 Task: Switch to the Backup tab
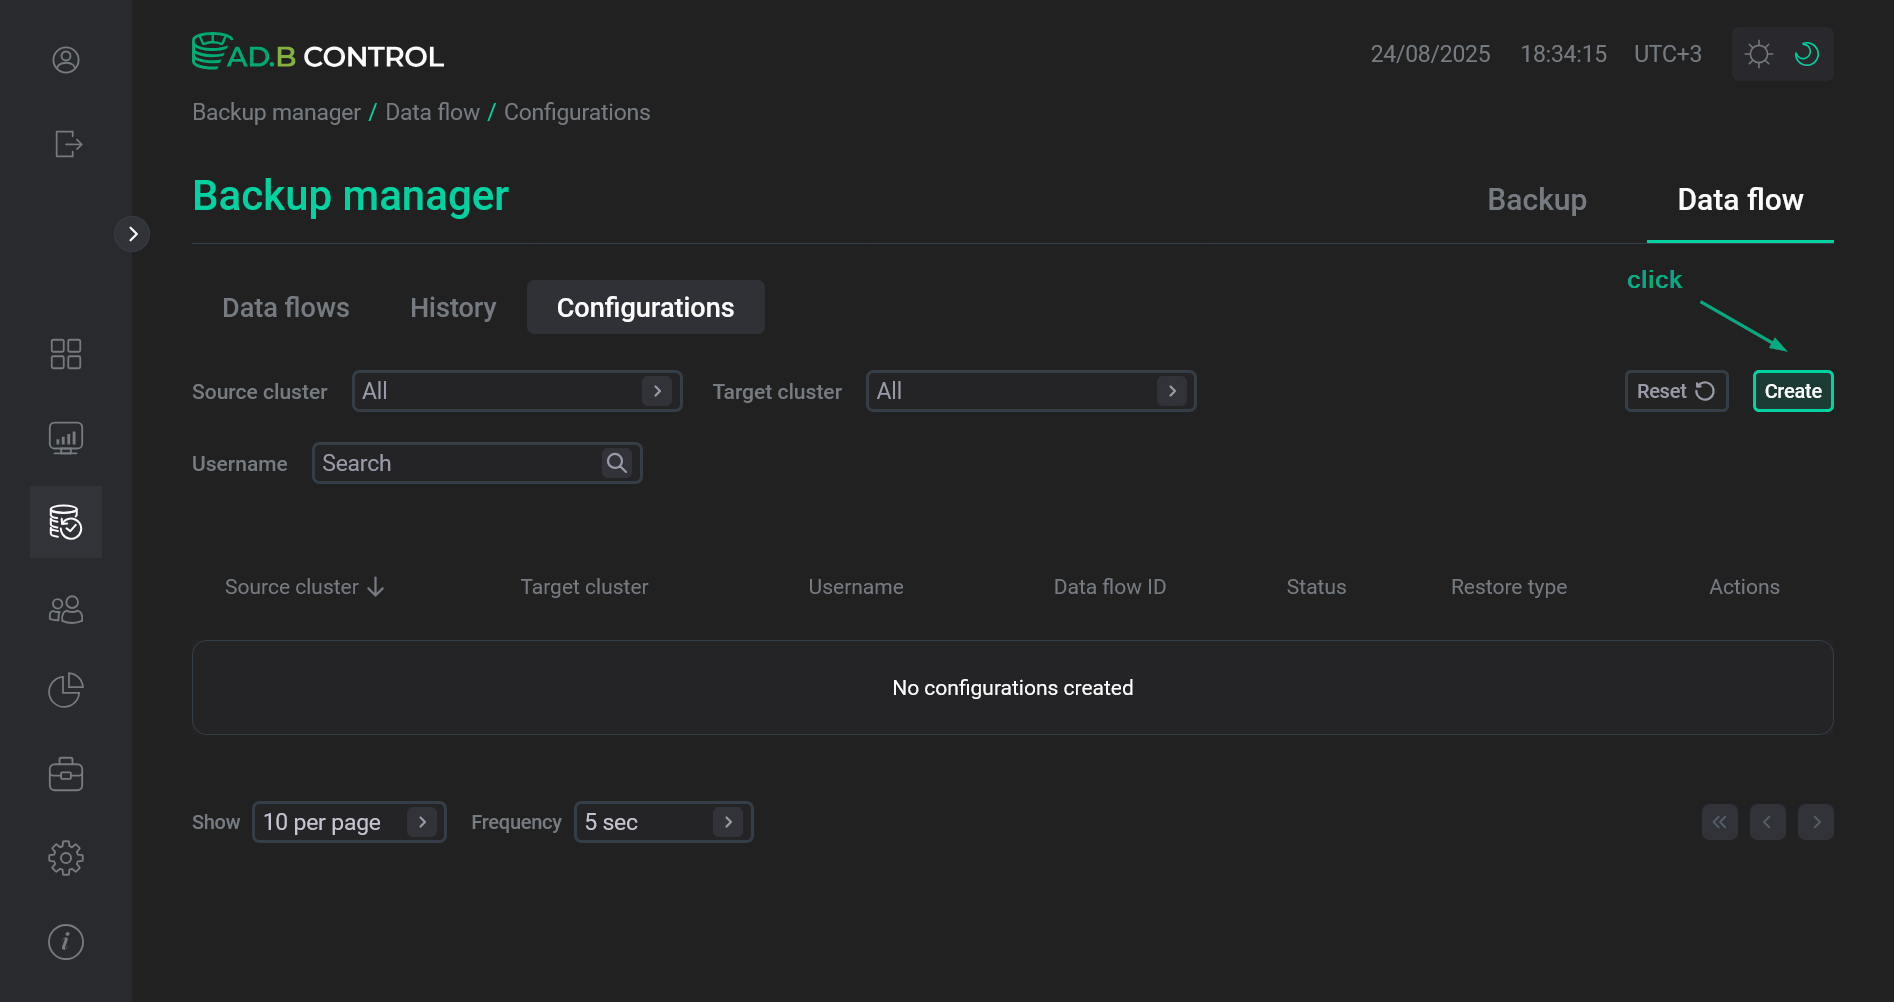pyautogui.click(x=1537, y=200)
